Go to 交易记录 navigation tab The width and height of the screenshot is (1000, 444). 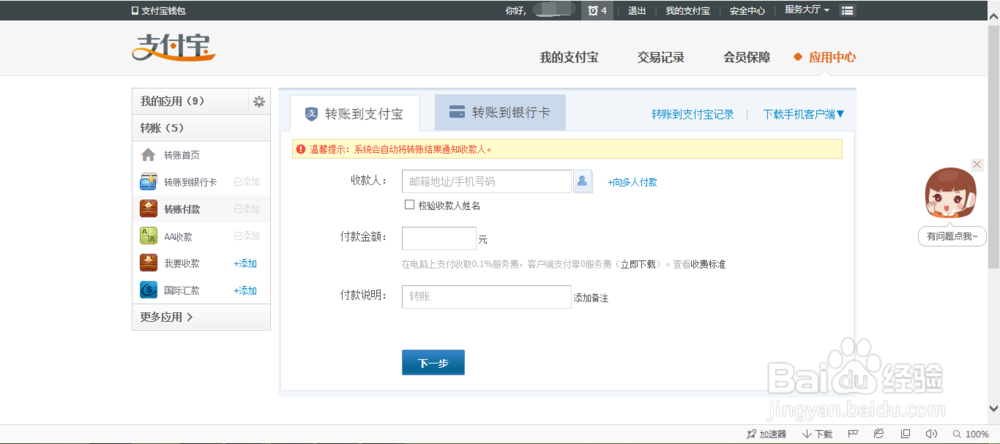pos(661,57)
